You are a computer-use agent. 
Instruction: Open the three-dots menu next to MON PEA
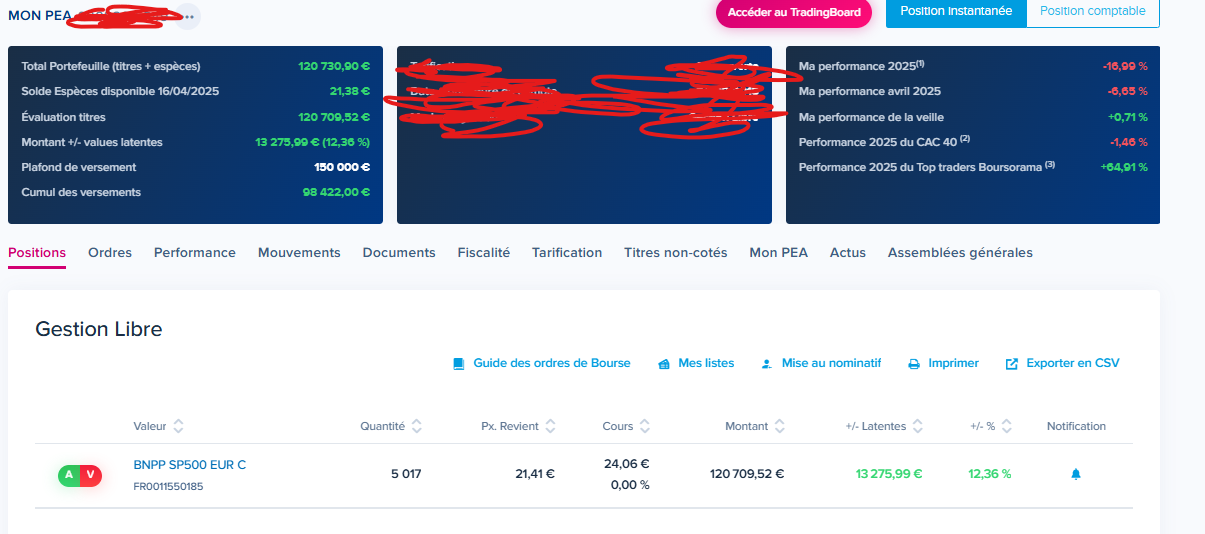(x=189, y=17)
